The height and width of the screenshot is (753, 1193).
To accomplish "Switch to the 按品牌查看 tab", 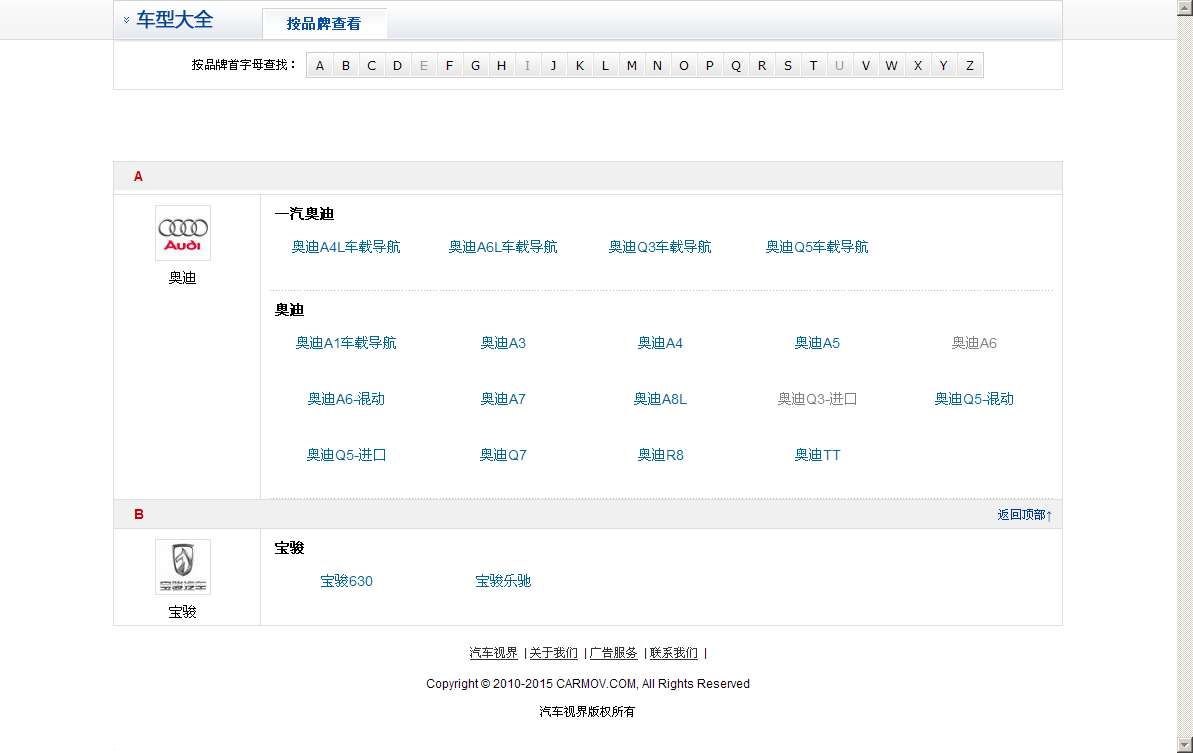I will (x=323, y=24).
